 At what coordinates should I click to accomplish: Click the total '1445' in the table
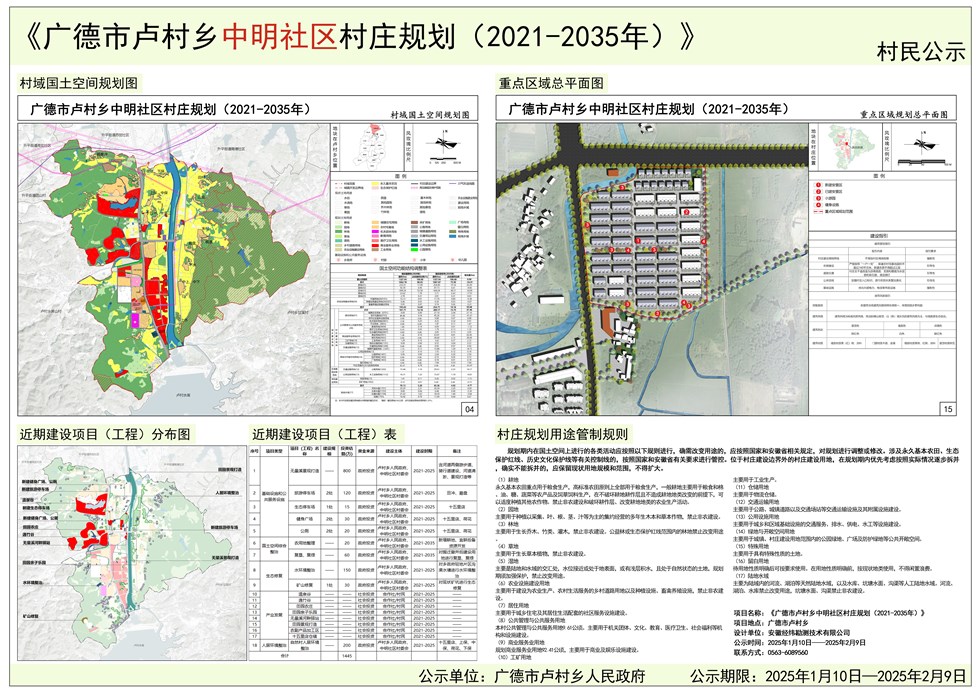347,656
